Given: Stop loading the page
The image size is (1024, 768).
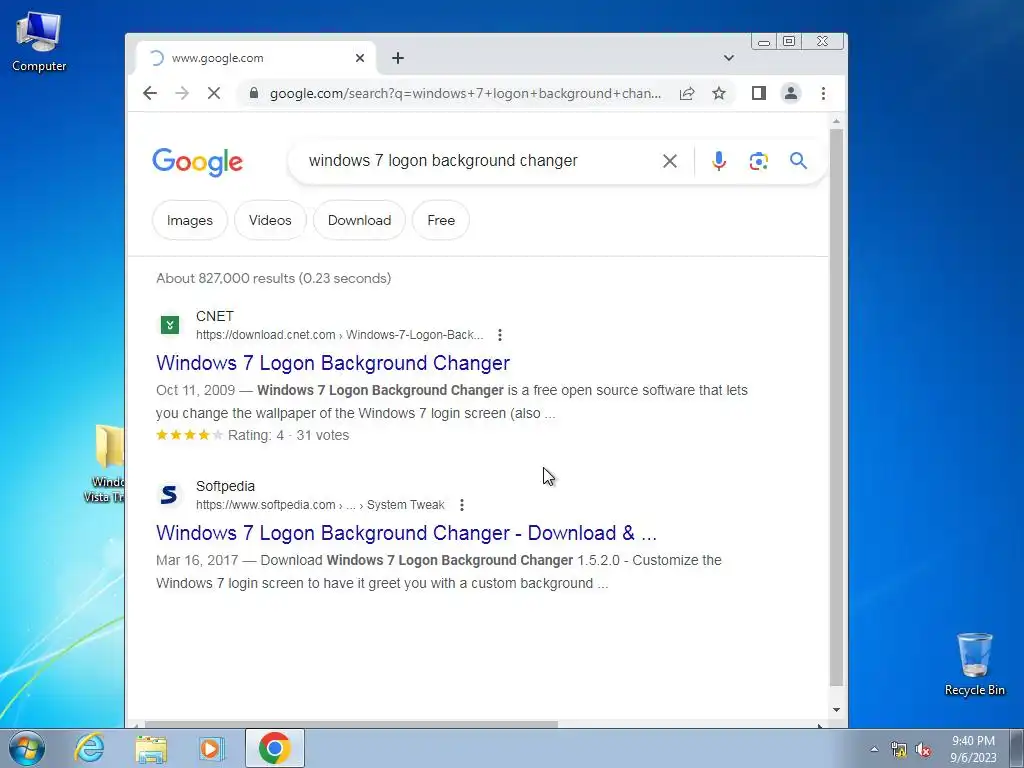Looking at the screenshot, I should 214,93.
